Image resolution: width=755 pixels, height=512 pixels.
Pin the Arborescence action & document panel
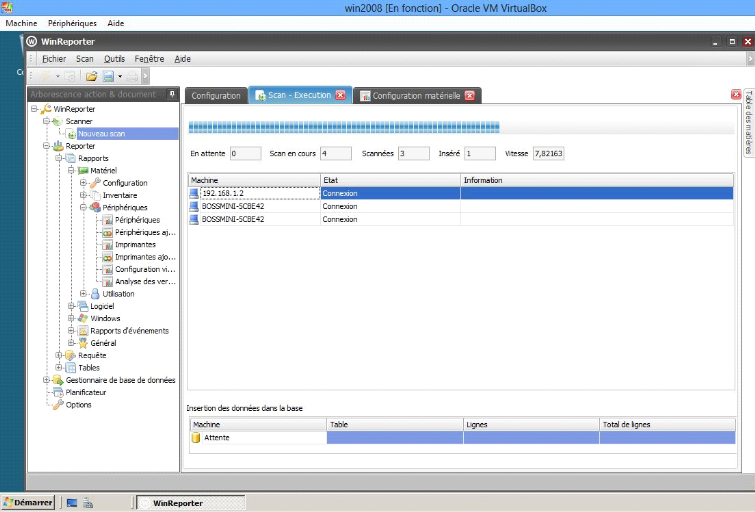coord(172,94)
